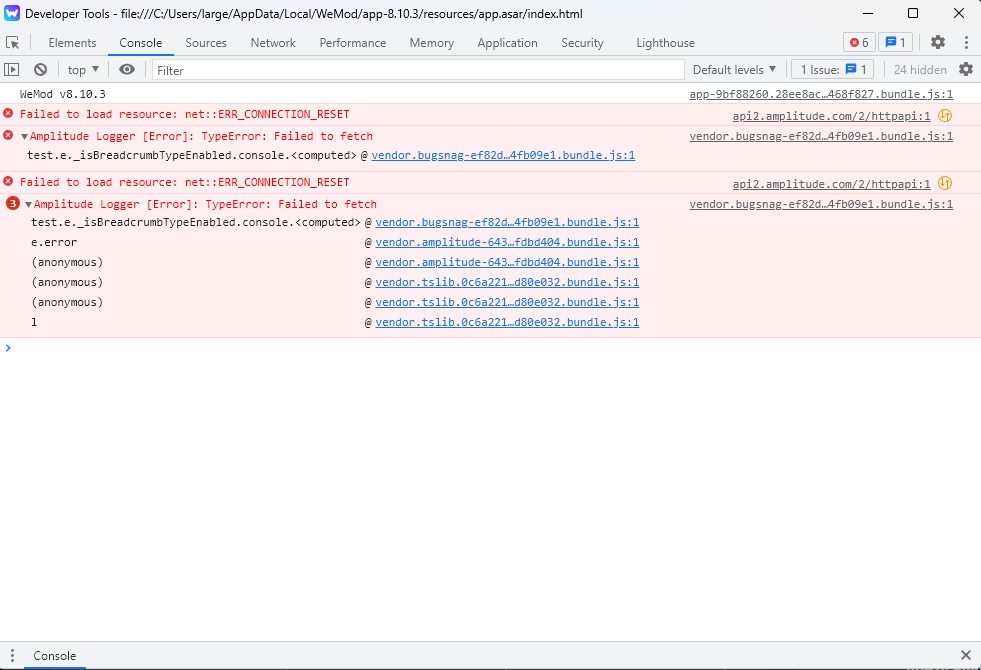Open the app-9bf88260 bundle.js source link
981x670 pixels.
(820, 94)
